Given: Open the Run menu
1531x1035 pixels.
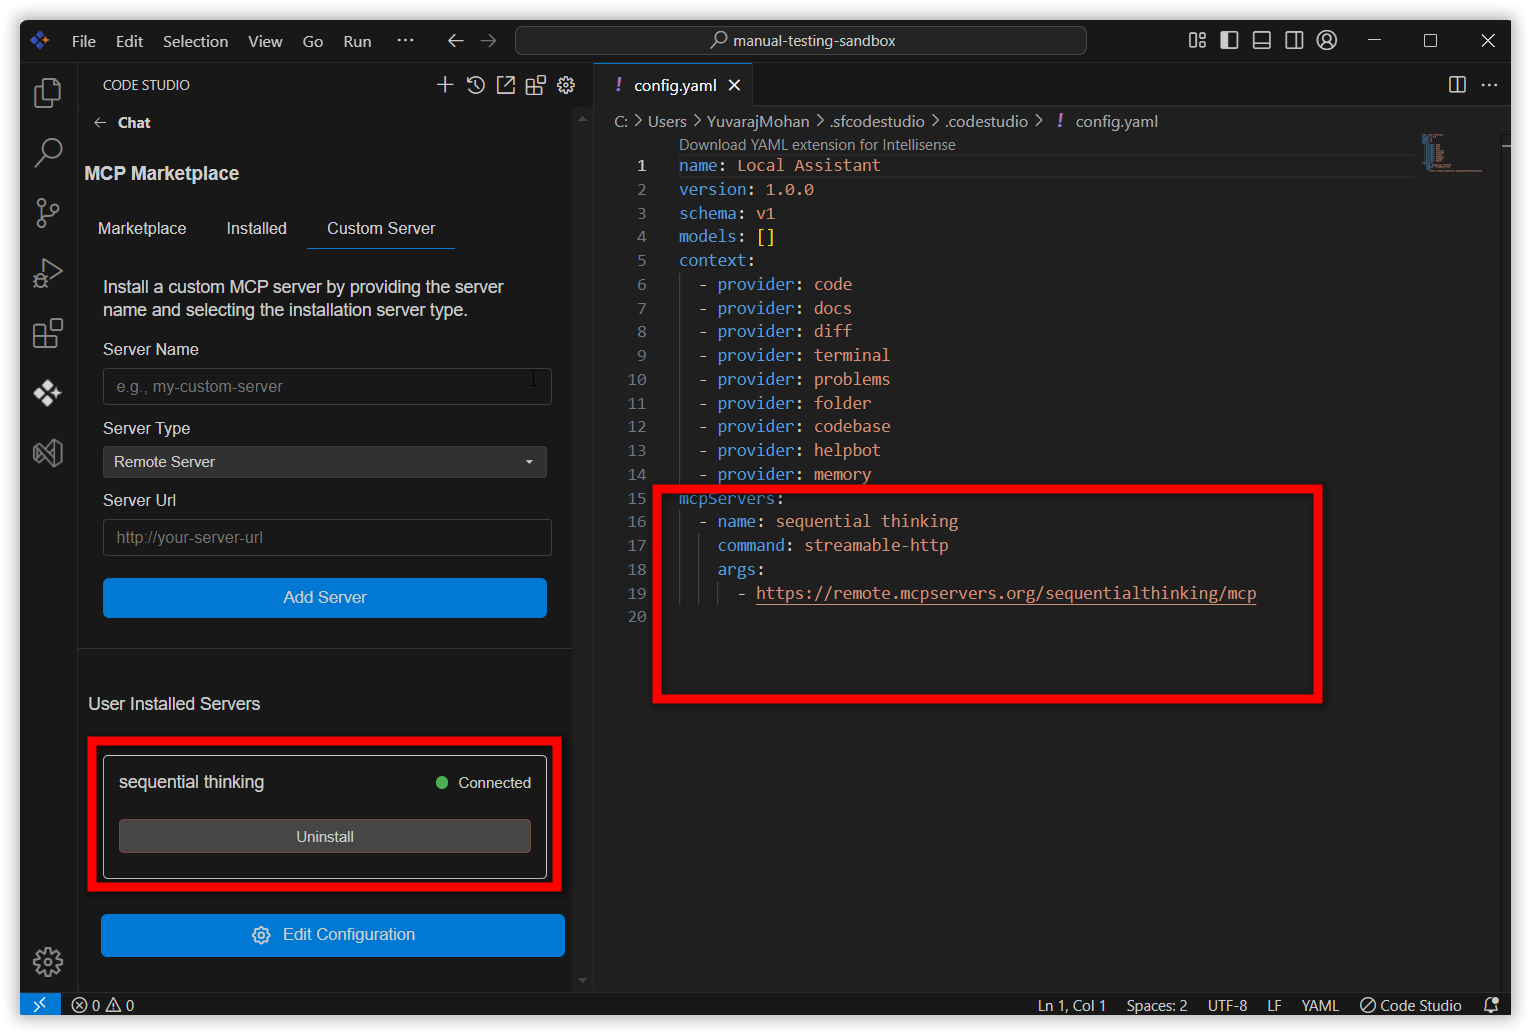Looking at the screenshot, I should pyautogui.click(x=357, y=41).
